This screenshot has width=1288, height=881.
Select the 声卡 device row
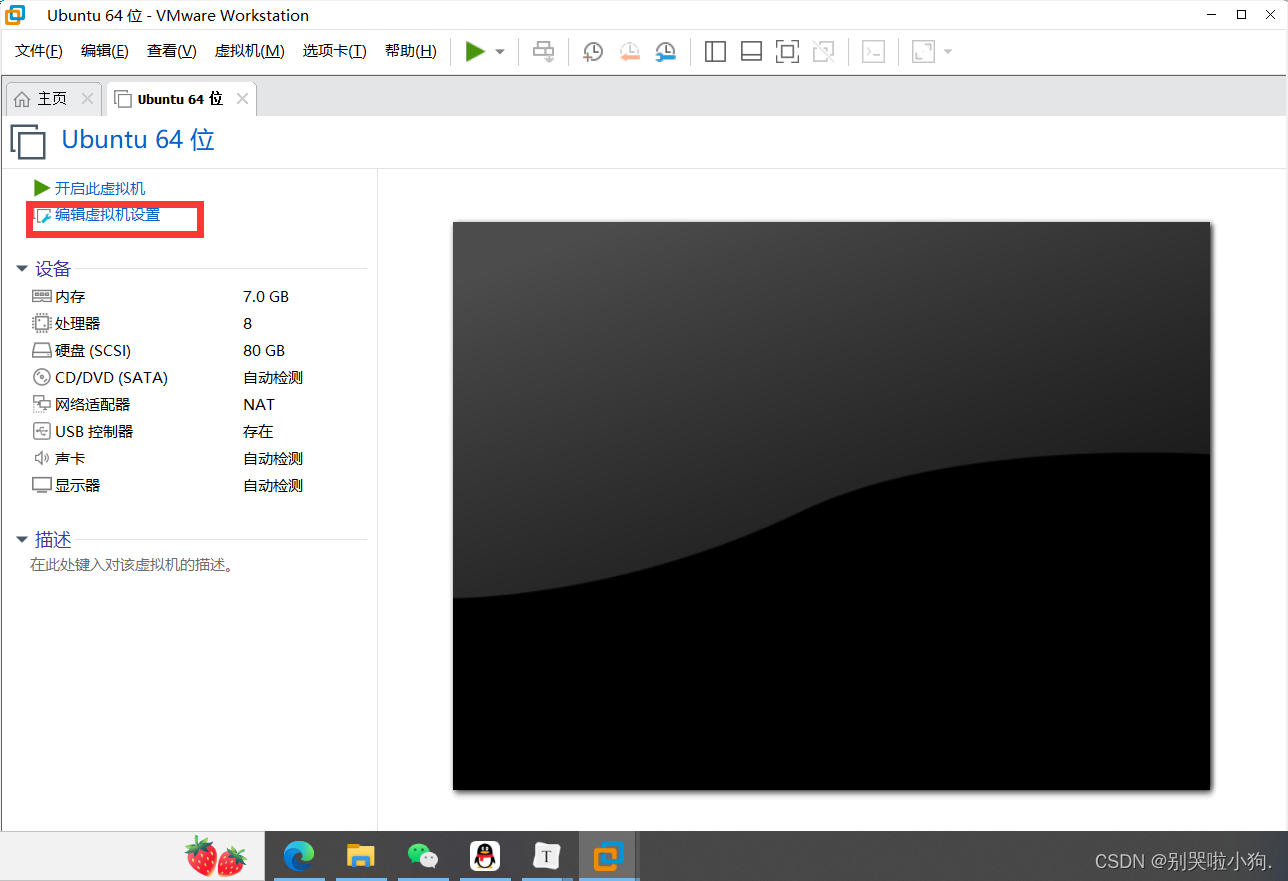tap(198, 459)
